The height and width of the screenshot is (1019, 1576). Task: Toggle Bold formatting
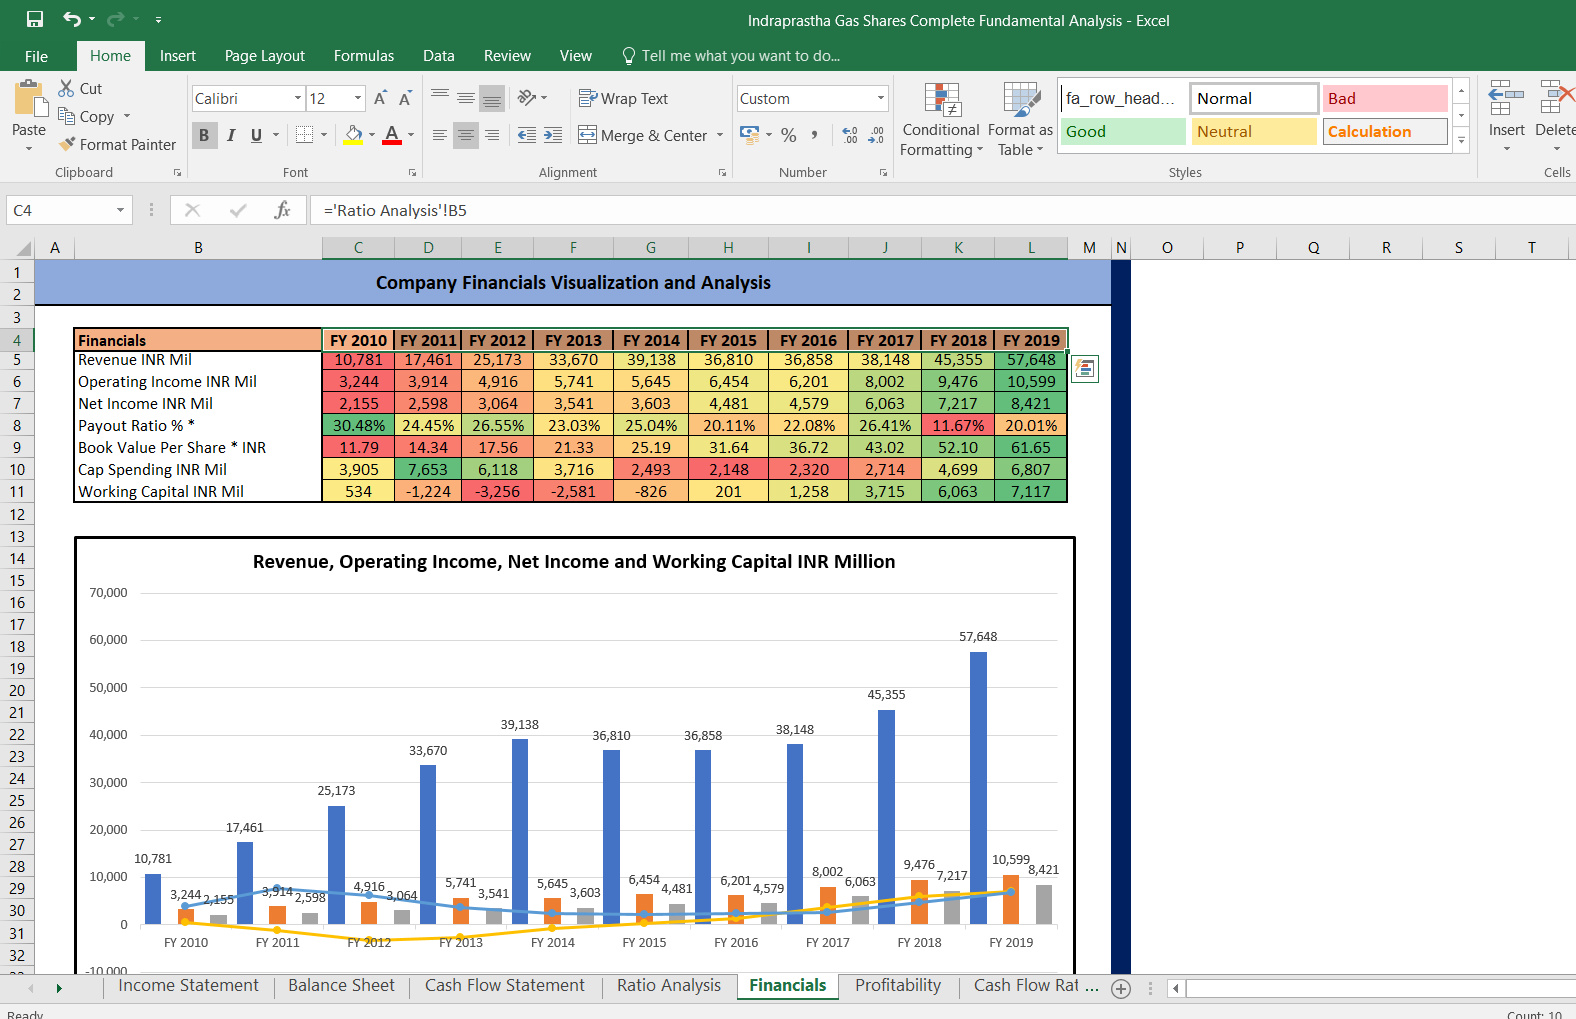tap(204, 135)
